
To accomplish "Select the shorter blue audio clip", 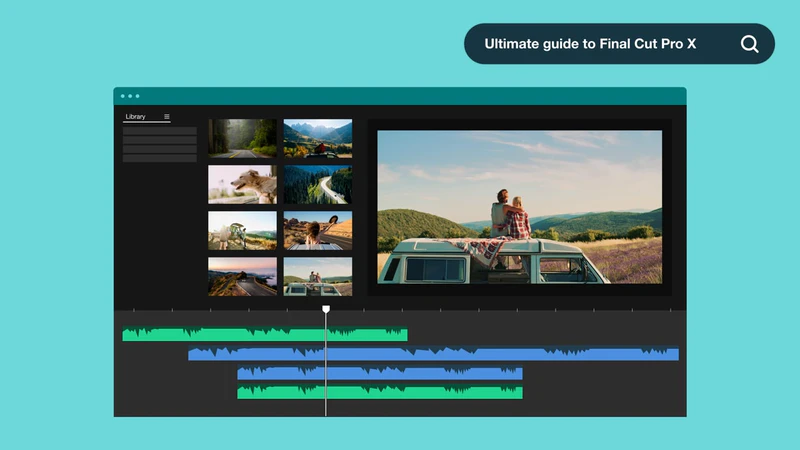I will (x=380, y=373).
